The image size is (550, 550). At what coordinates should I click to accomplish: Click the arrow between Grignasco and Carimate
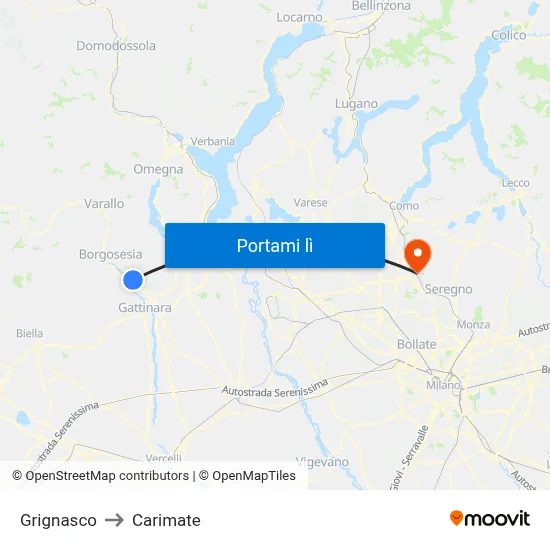tap(114, 520)
